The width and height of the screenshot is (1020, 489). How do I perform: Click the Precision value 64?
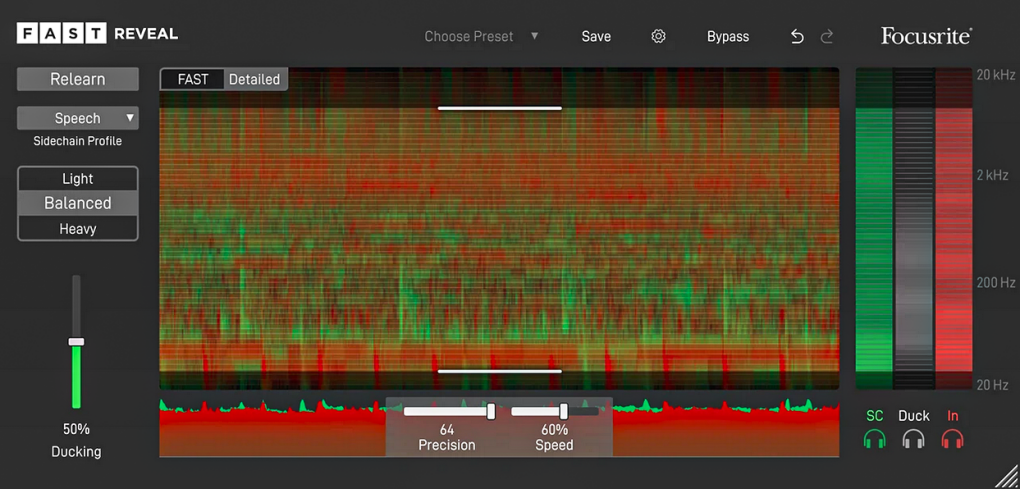446,430
